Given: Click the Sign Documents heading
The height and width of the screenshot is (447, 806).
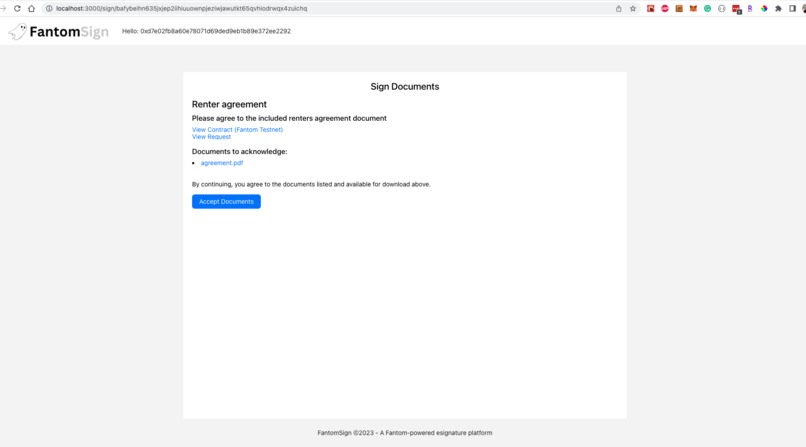Looking at the screenshot, I should click(405, 87).
